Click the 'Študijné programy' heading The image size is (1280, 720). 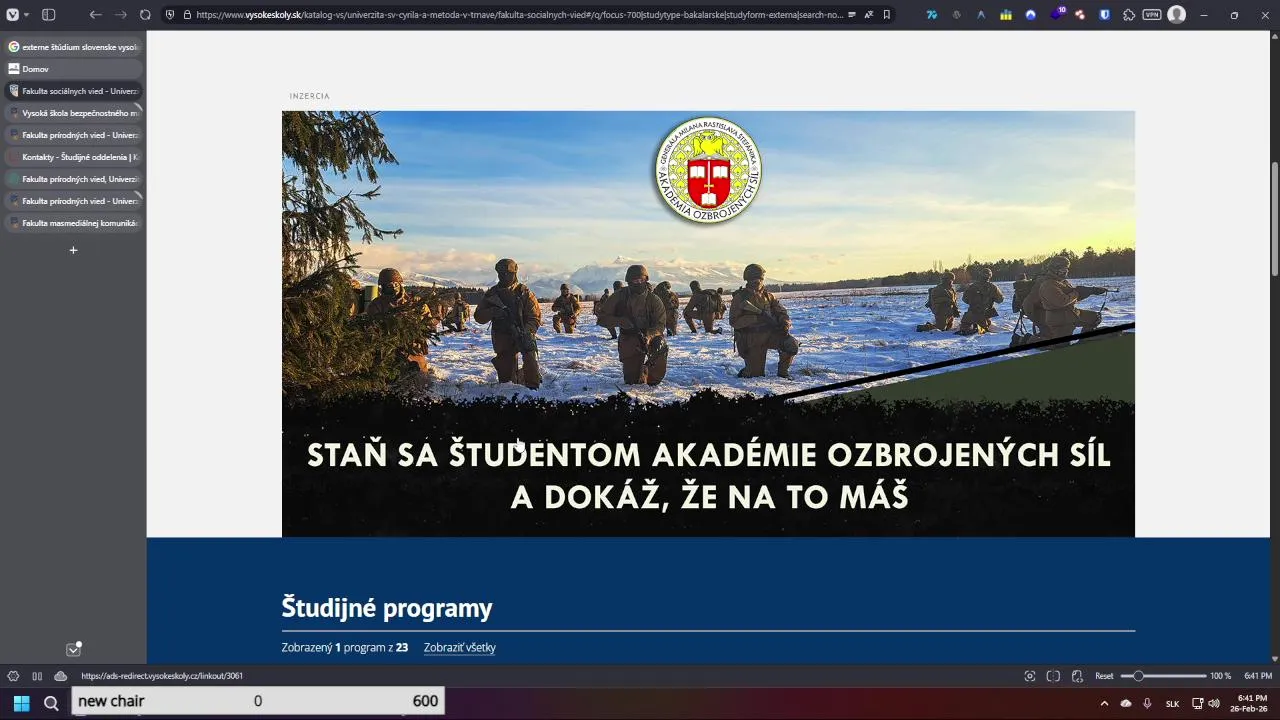[x=387, y=608]
